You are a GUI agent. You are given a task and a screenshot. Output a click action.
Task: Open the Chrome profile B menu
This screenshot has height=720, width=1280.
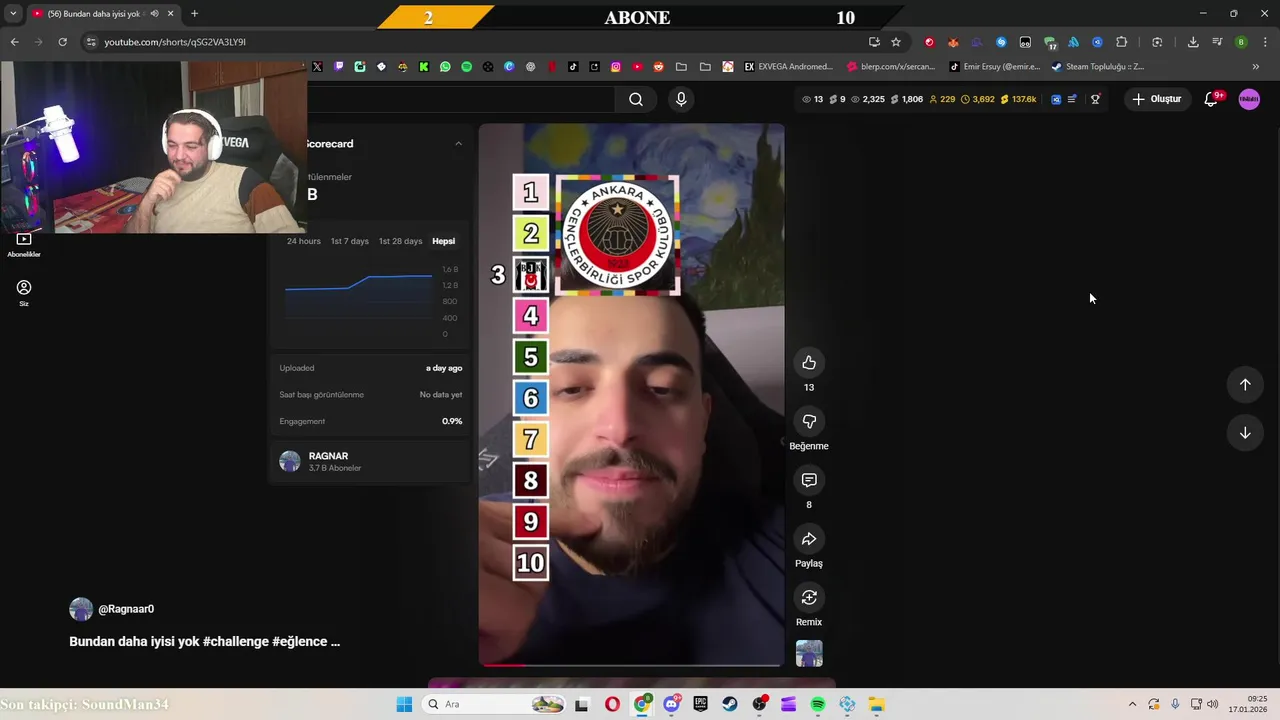(1241, 42)
